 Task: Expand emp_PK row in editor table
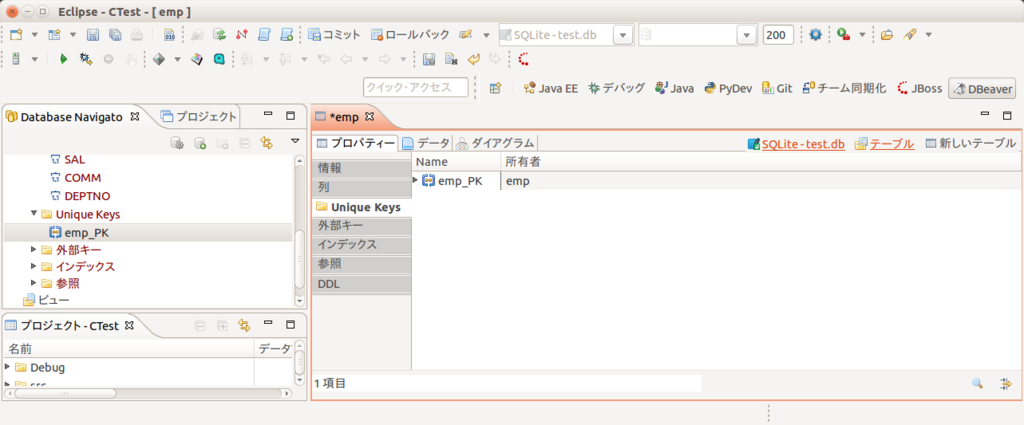coord(415,180)
